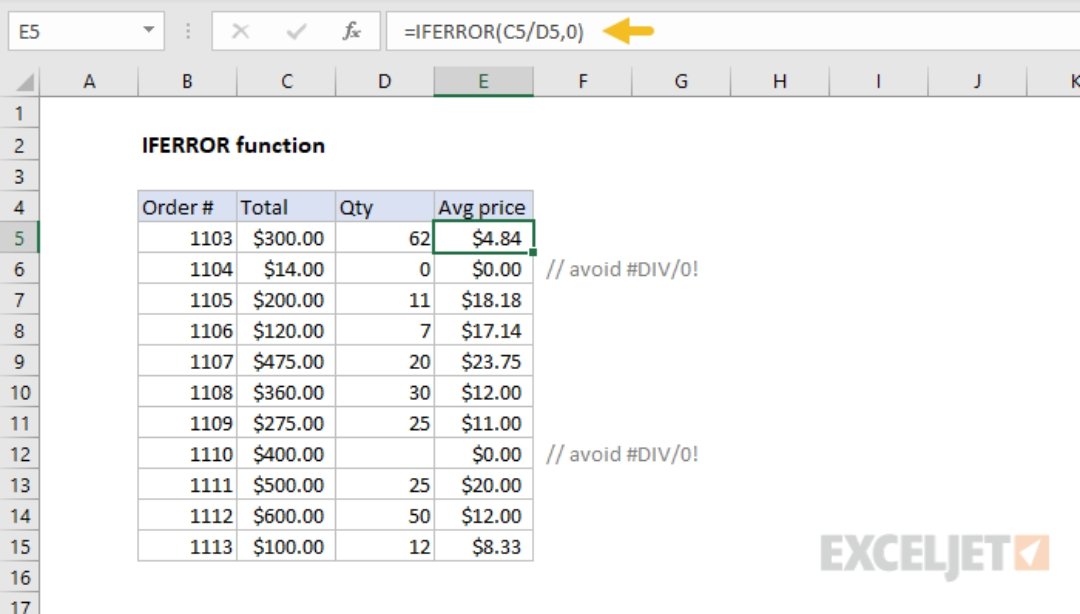This screenshot has height=614, width=1080.
Task: Click the Cancel X icon in formula bar
Action: (240, 32)
